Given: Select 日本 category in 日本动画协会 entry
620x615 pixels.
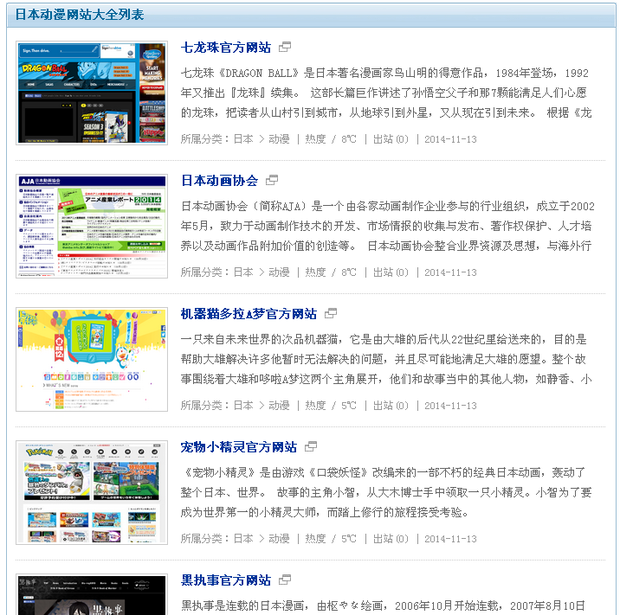Looking at the screenshot, I should tap(243, 272).
